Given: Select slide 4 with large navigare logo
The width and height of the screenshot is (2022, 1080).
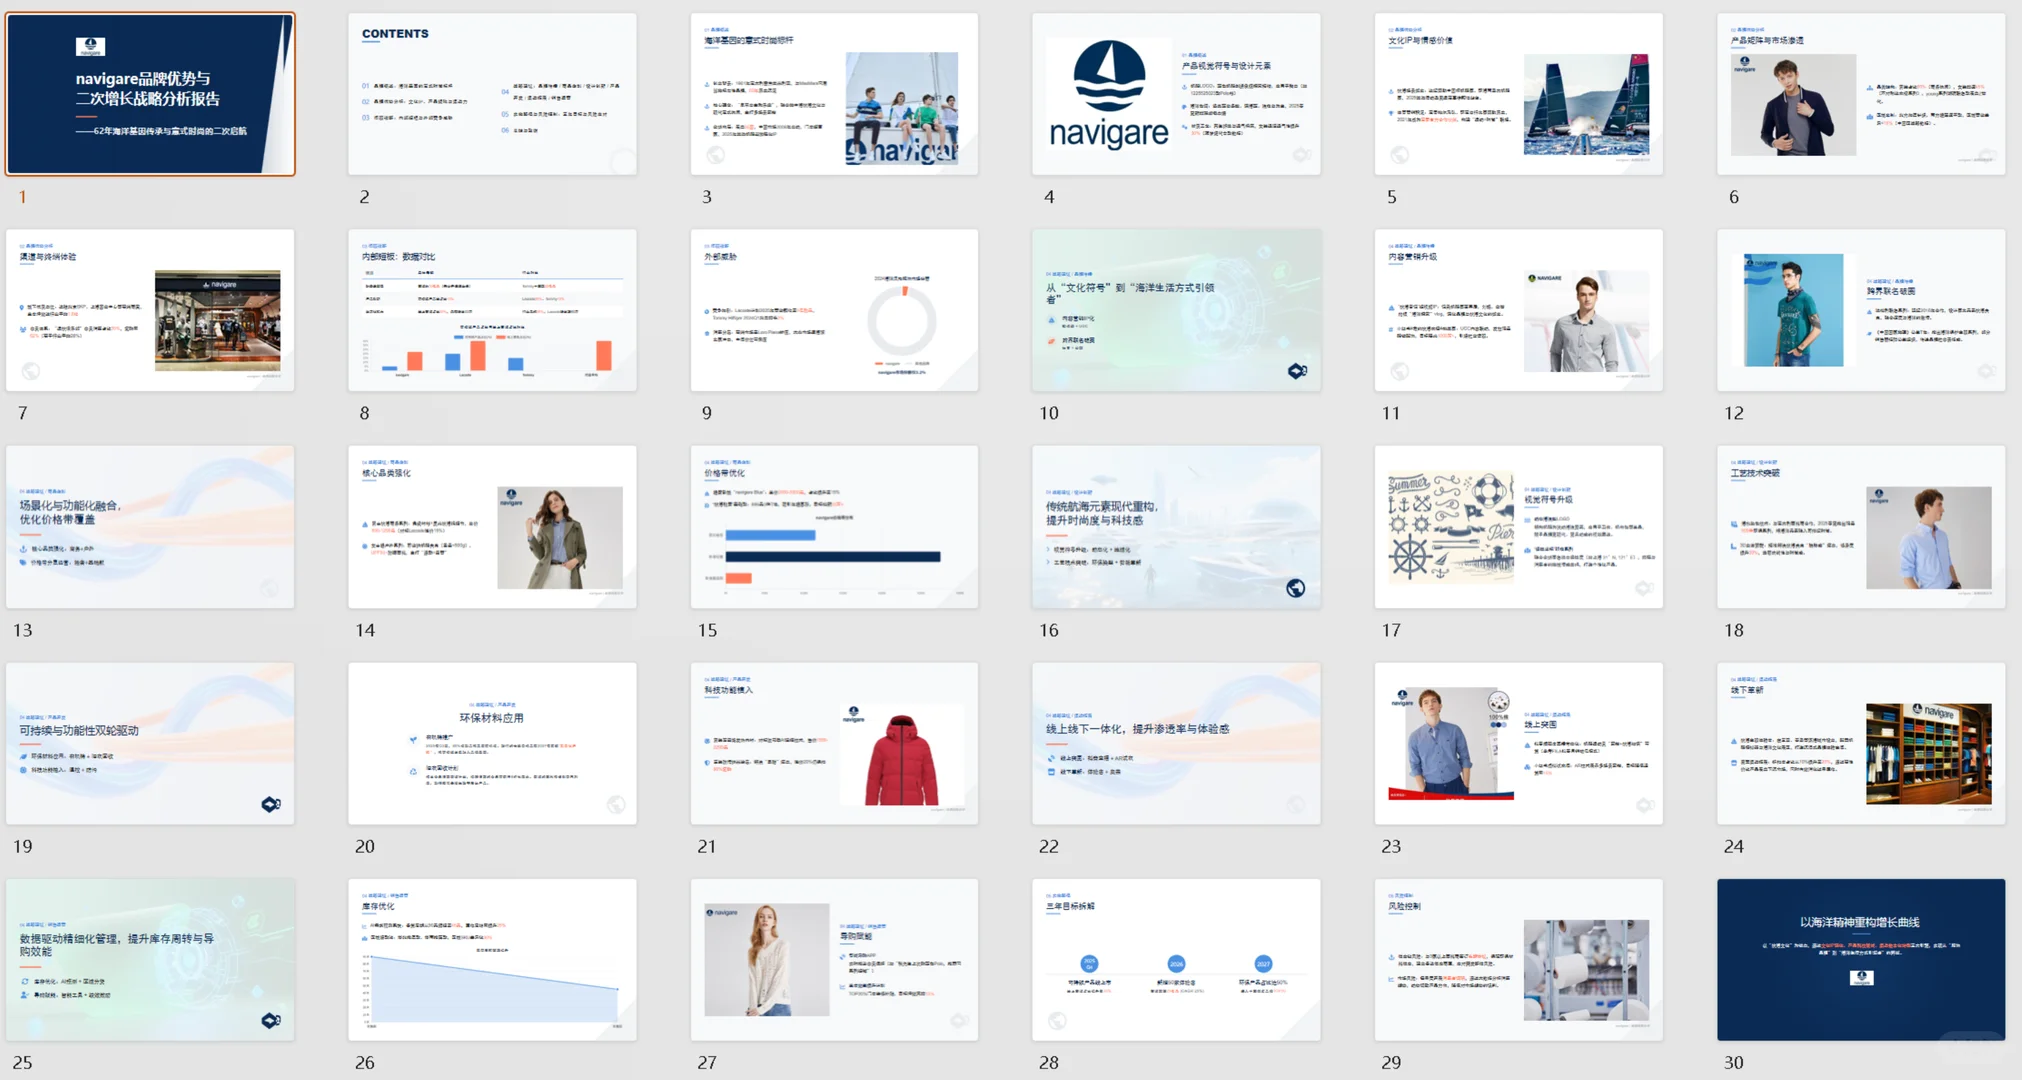Looking at the screenshot, I should (x=1176, y=94).
